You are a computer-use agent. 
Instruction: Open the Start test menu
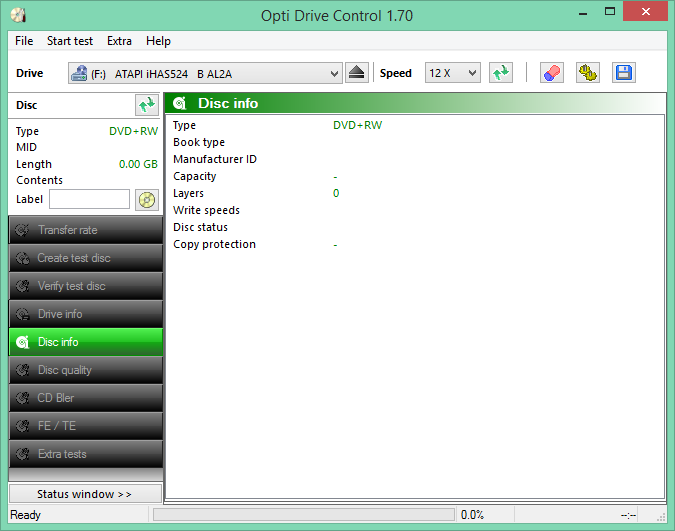pyautogui.click(x=70, y=41)
